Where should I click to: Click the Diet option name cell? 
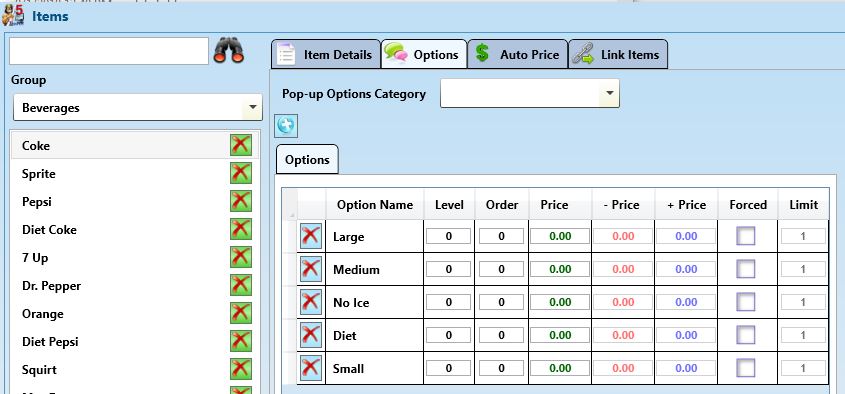coord(375,335)
